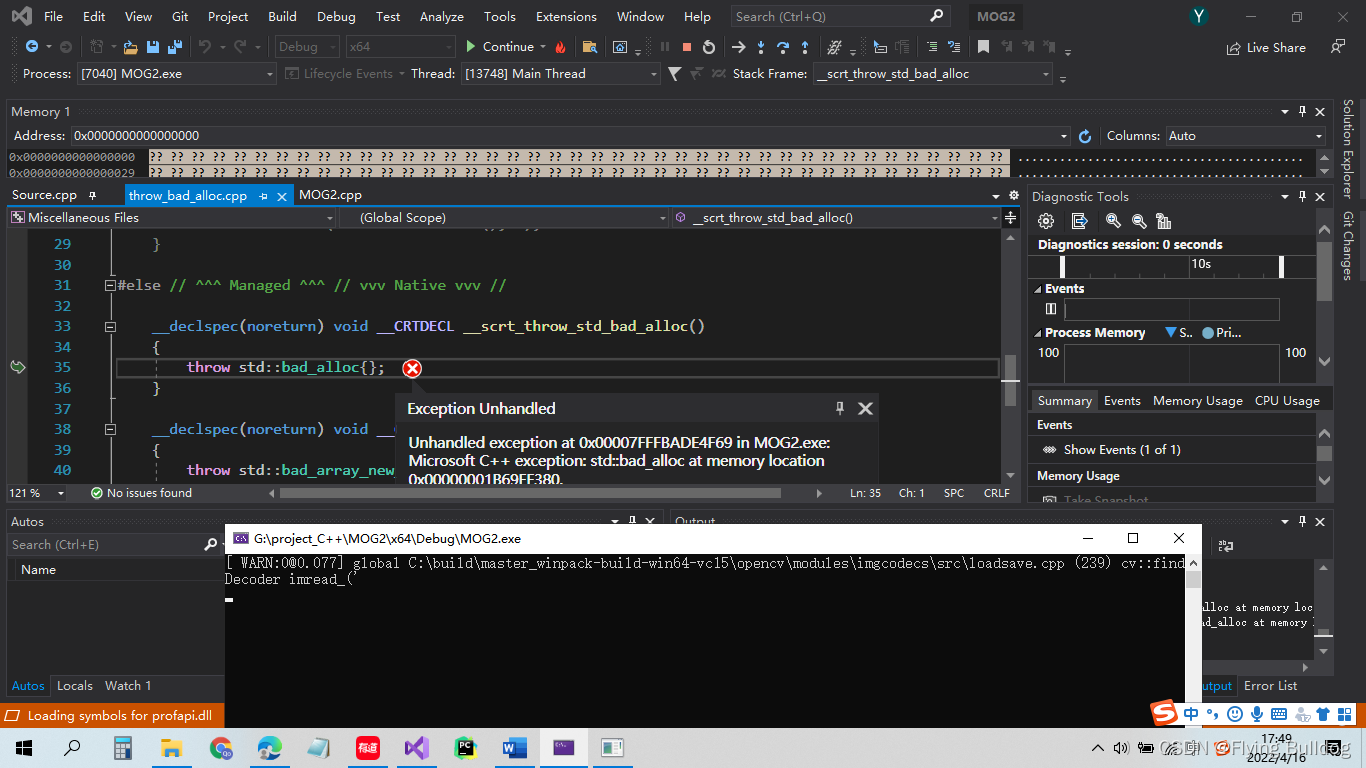The width and height of the screenshot is (1366, 768).
Task: Click Show Next Statement arrow icon
Action: click(738, 47)
